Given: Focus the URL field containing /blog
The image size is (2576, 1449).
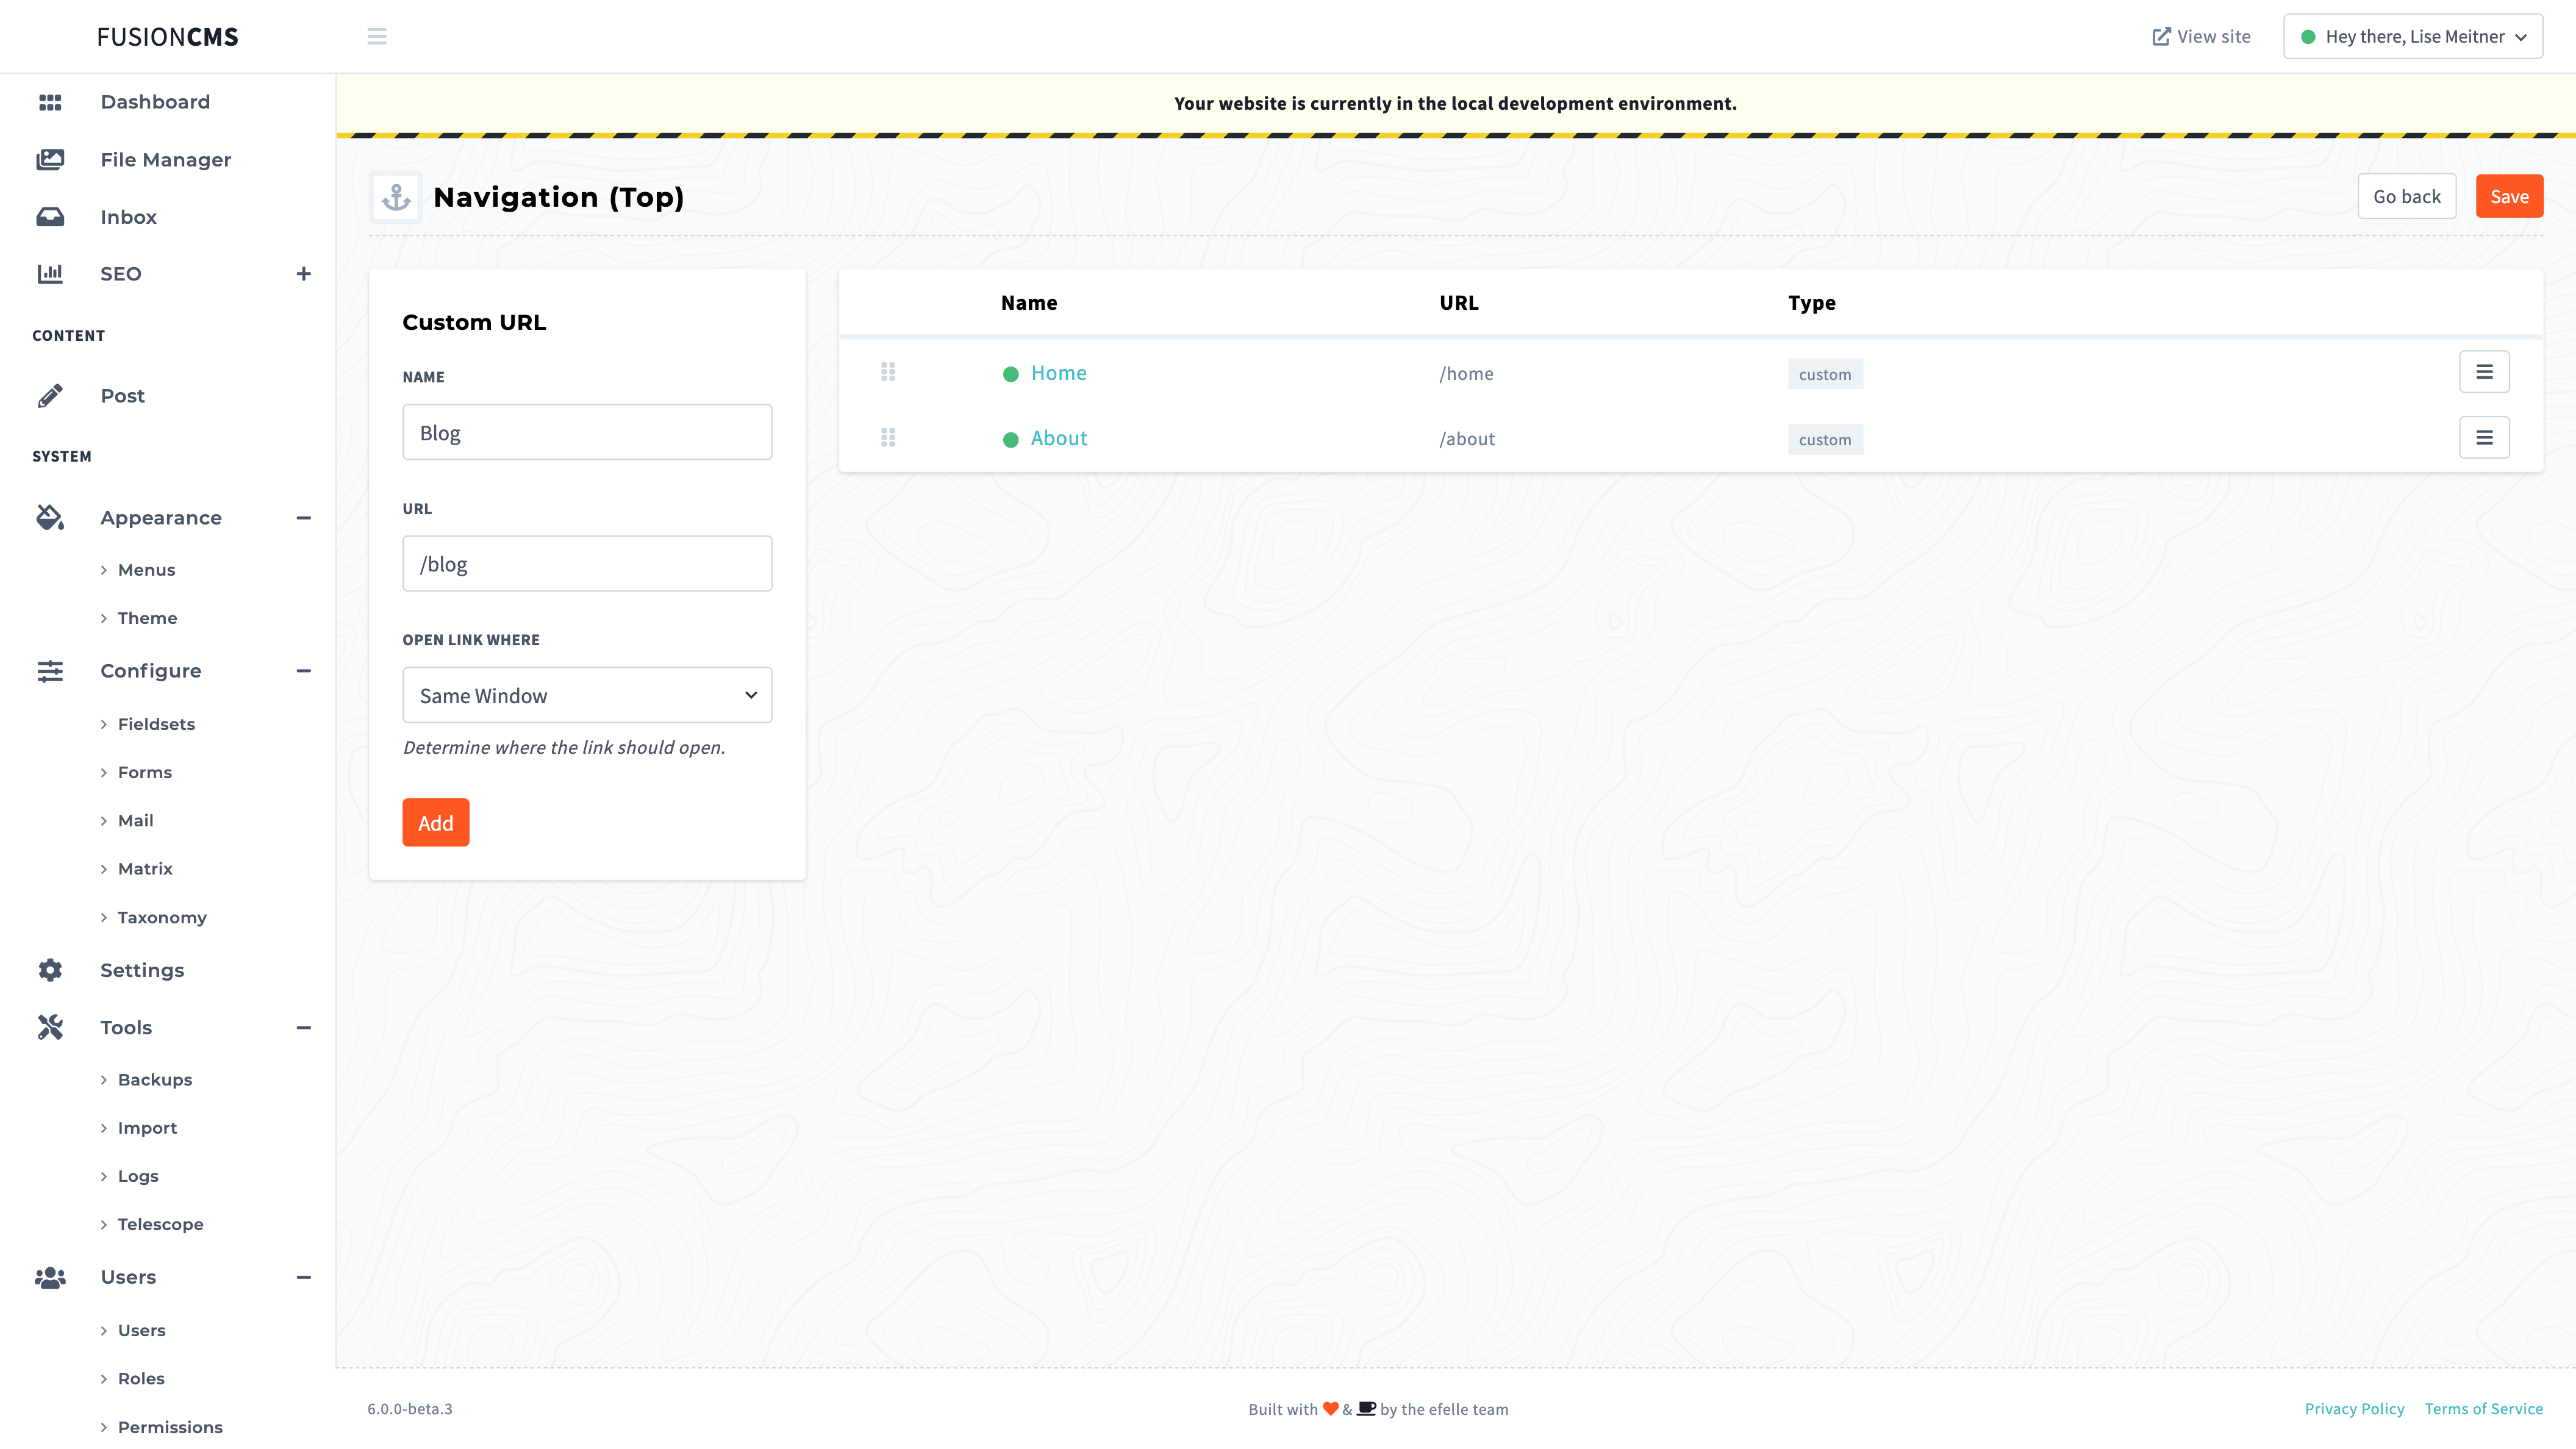Looking at the screenshot, I should point(587,563).
